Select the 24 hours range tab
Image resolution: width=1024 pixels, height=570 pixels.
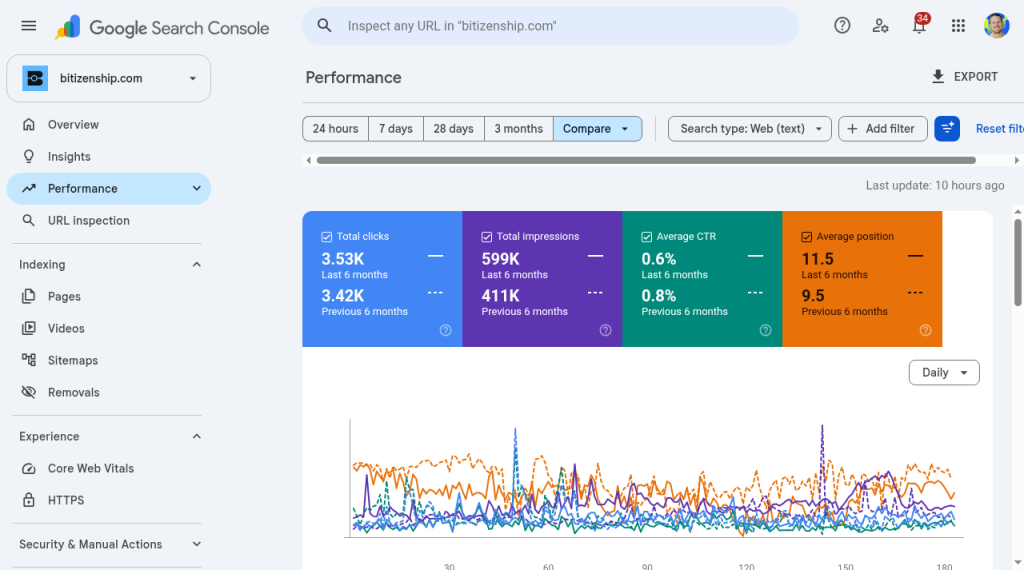coord(335,129)
